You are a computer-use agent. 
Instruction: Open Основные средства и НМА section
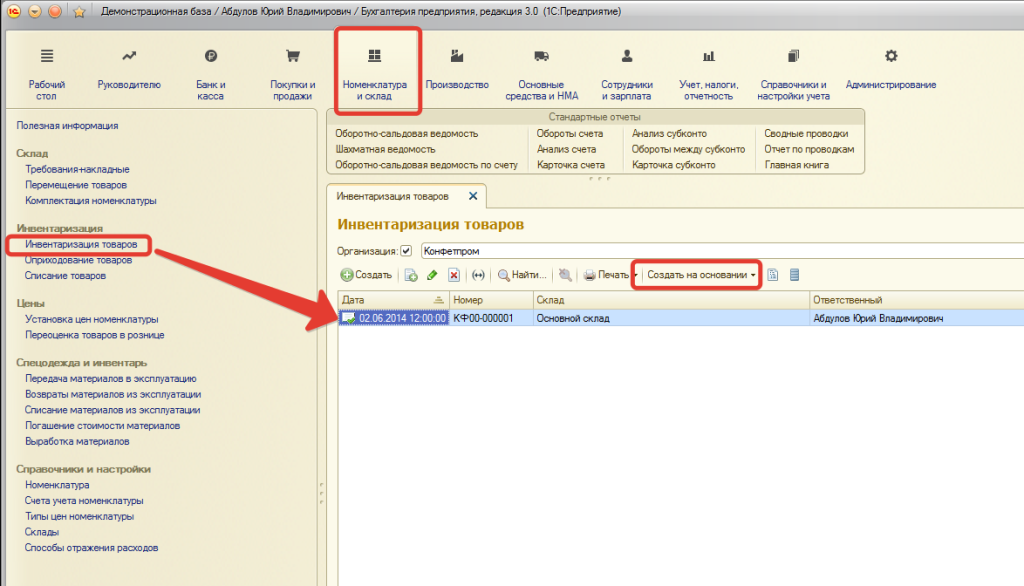(541, 73)
